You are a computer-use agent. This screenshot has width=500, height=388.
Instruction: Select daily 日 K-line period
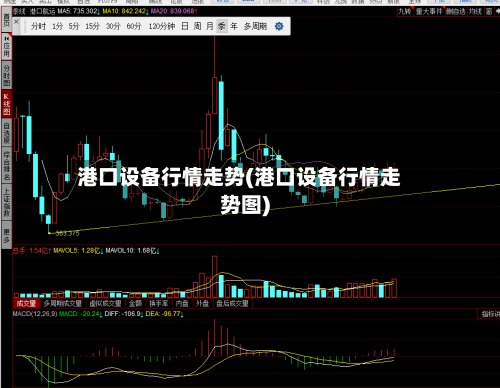(x=185, y=26)
